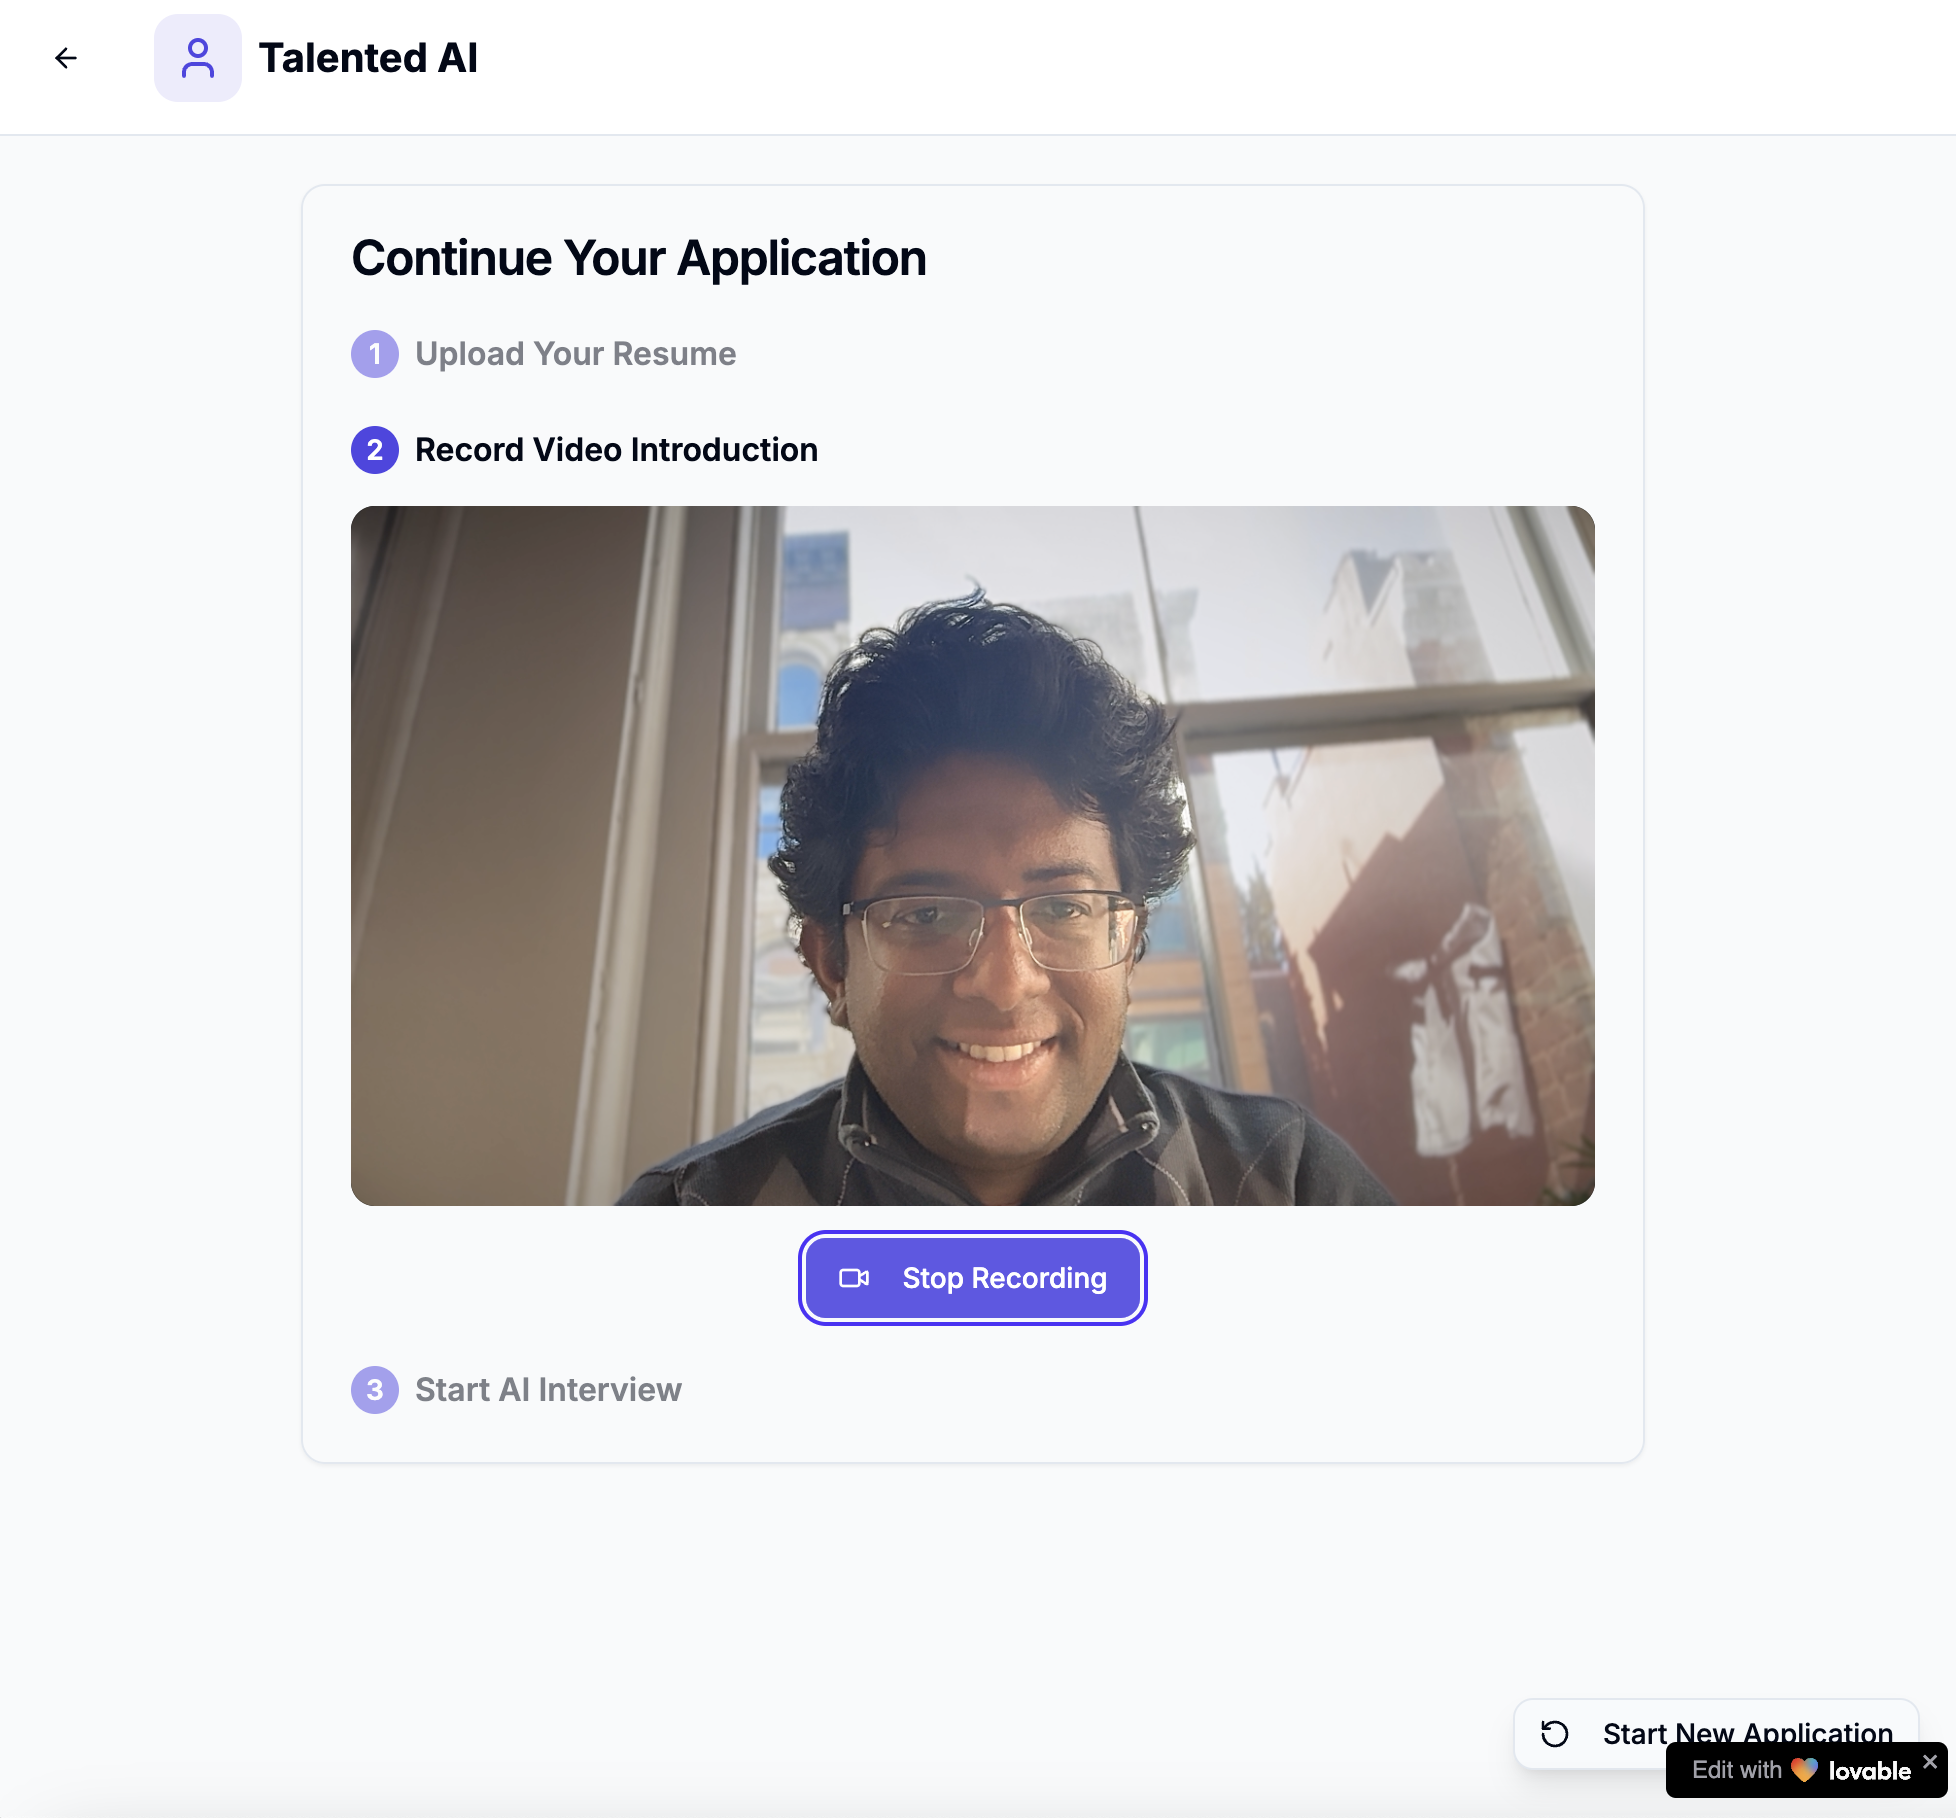
Task: Click the camera icon in Stop Recording
Action: [854, 1278]
